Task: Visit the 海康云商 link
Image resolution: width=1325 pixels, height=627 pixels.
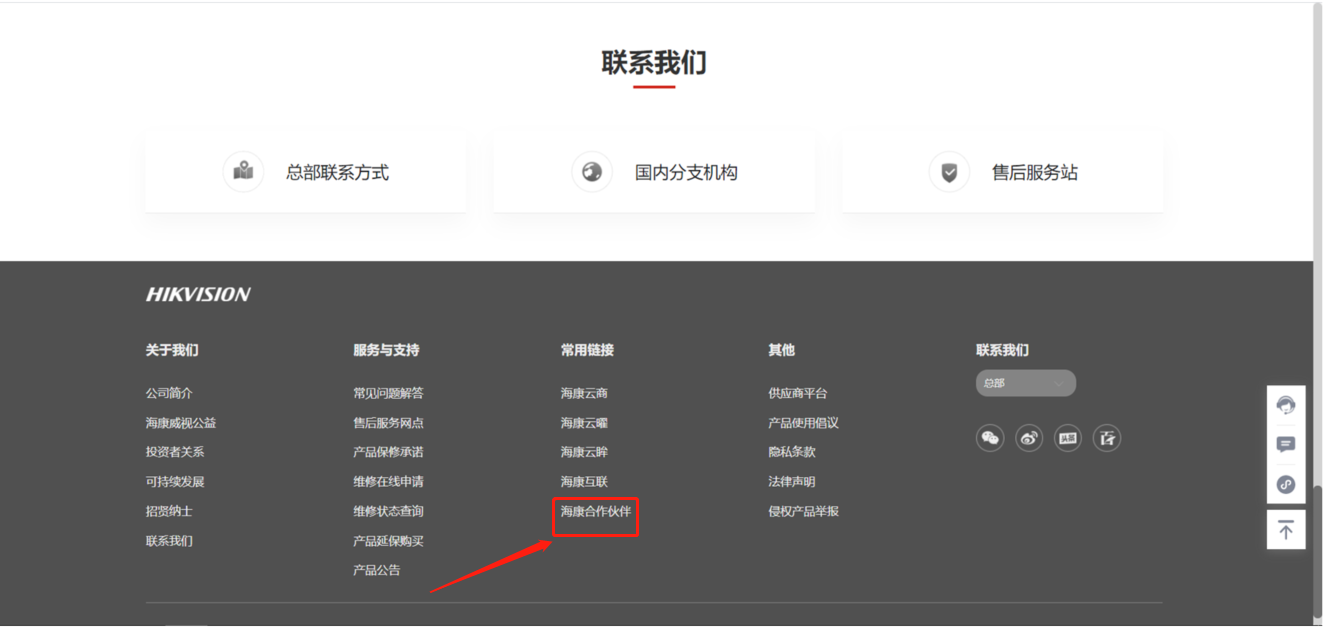Action: click(584, 393)
